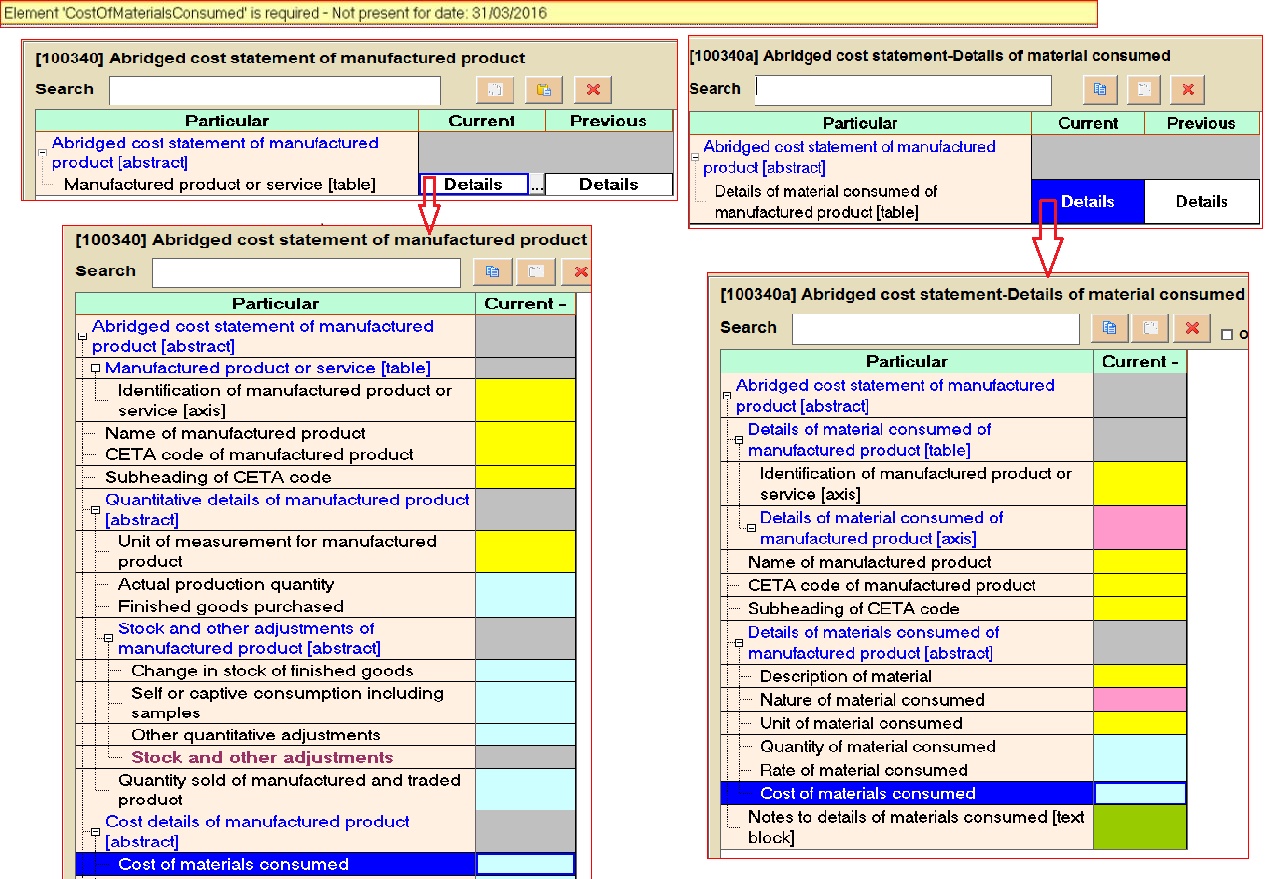Open Previous 'Details' for details of material consumed
This screenshot has height=879, width=1274.
[x=1201, y=201]
